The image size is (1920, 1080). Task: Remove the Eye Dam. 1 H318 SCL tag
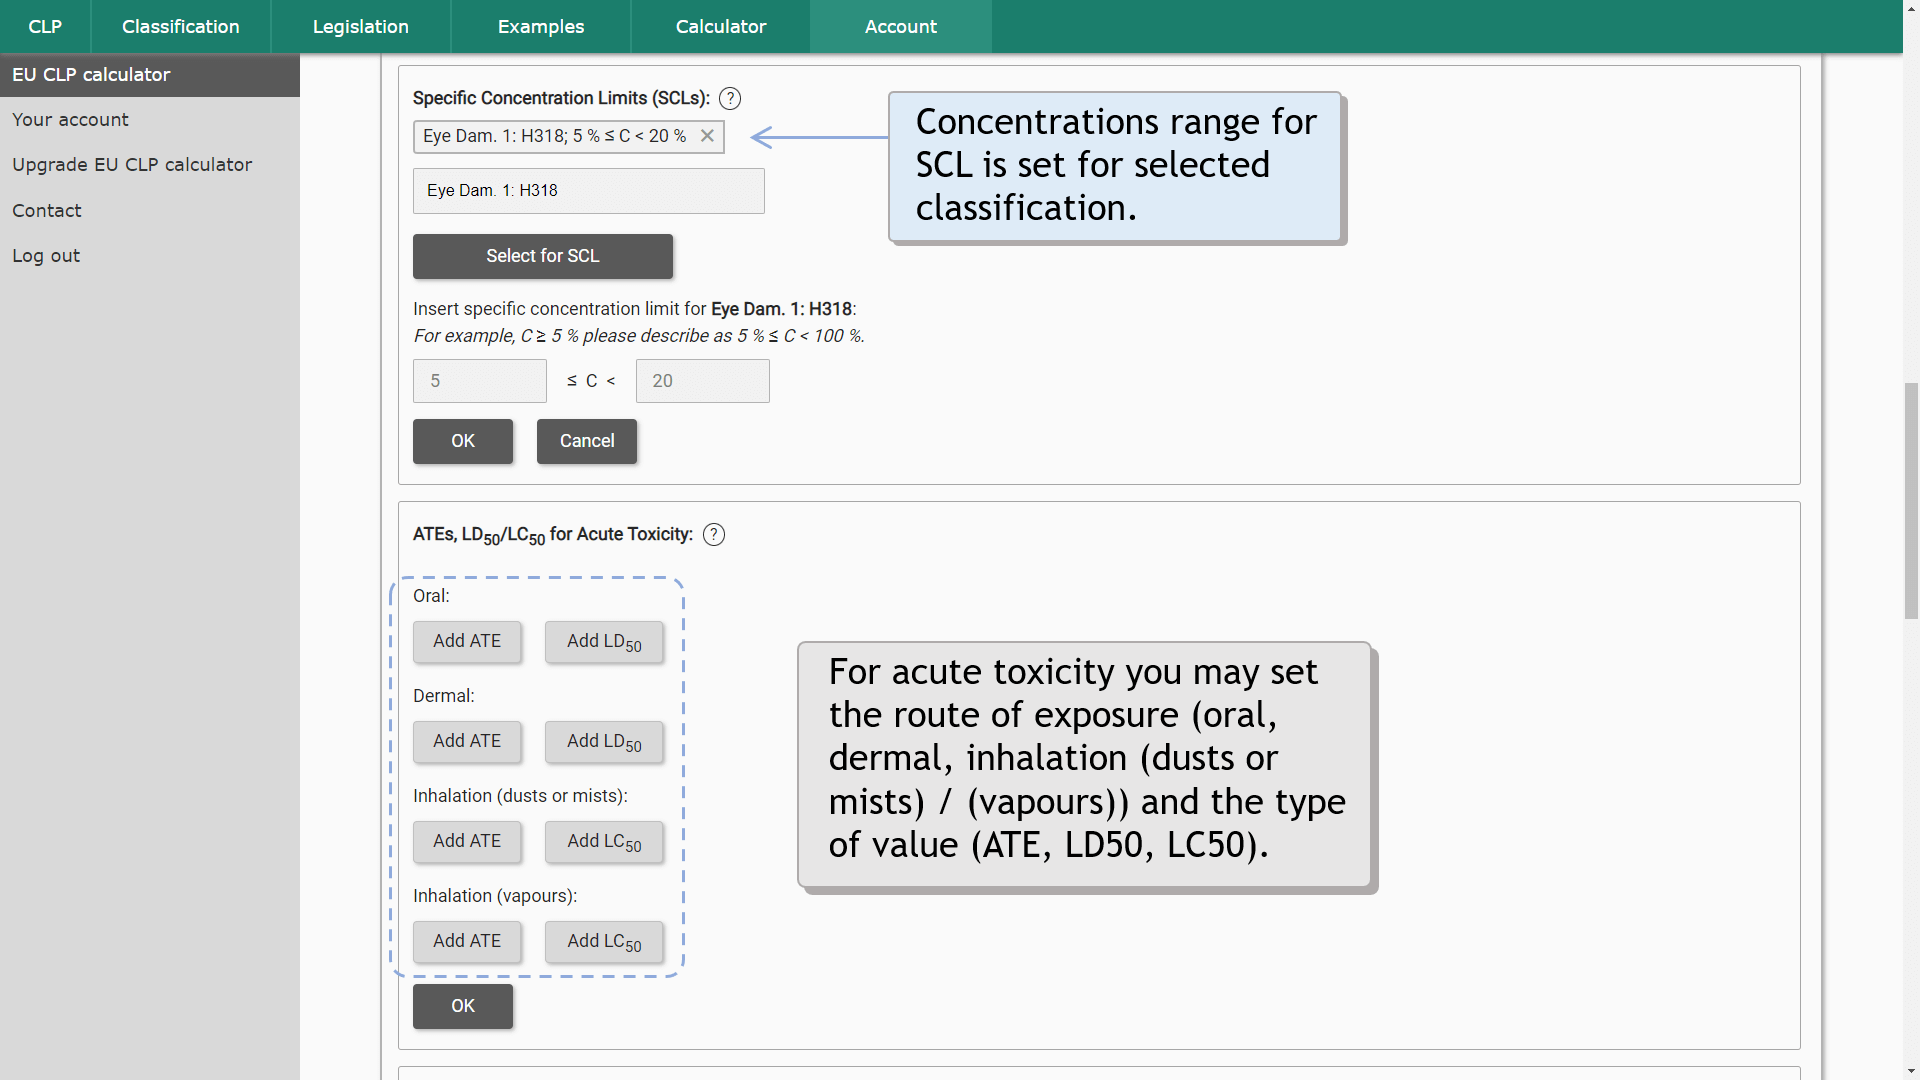[x=707, y=136]
